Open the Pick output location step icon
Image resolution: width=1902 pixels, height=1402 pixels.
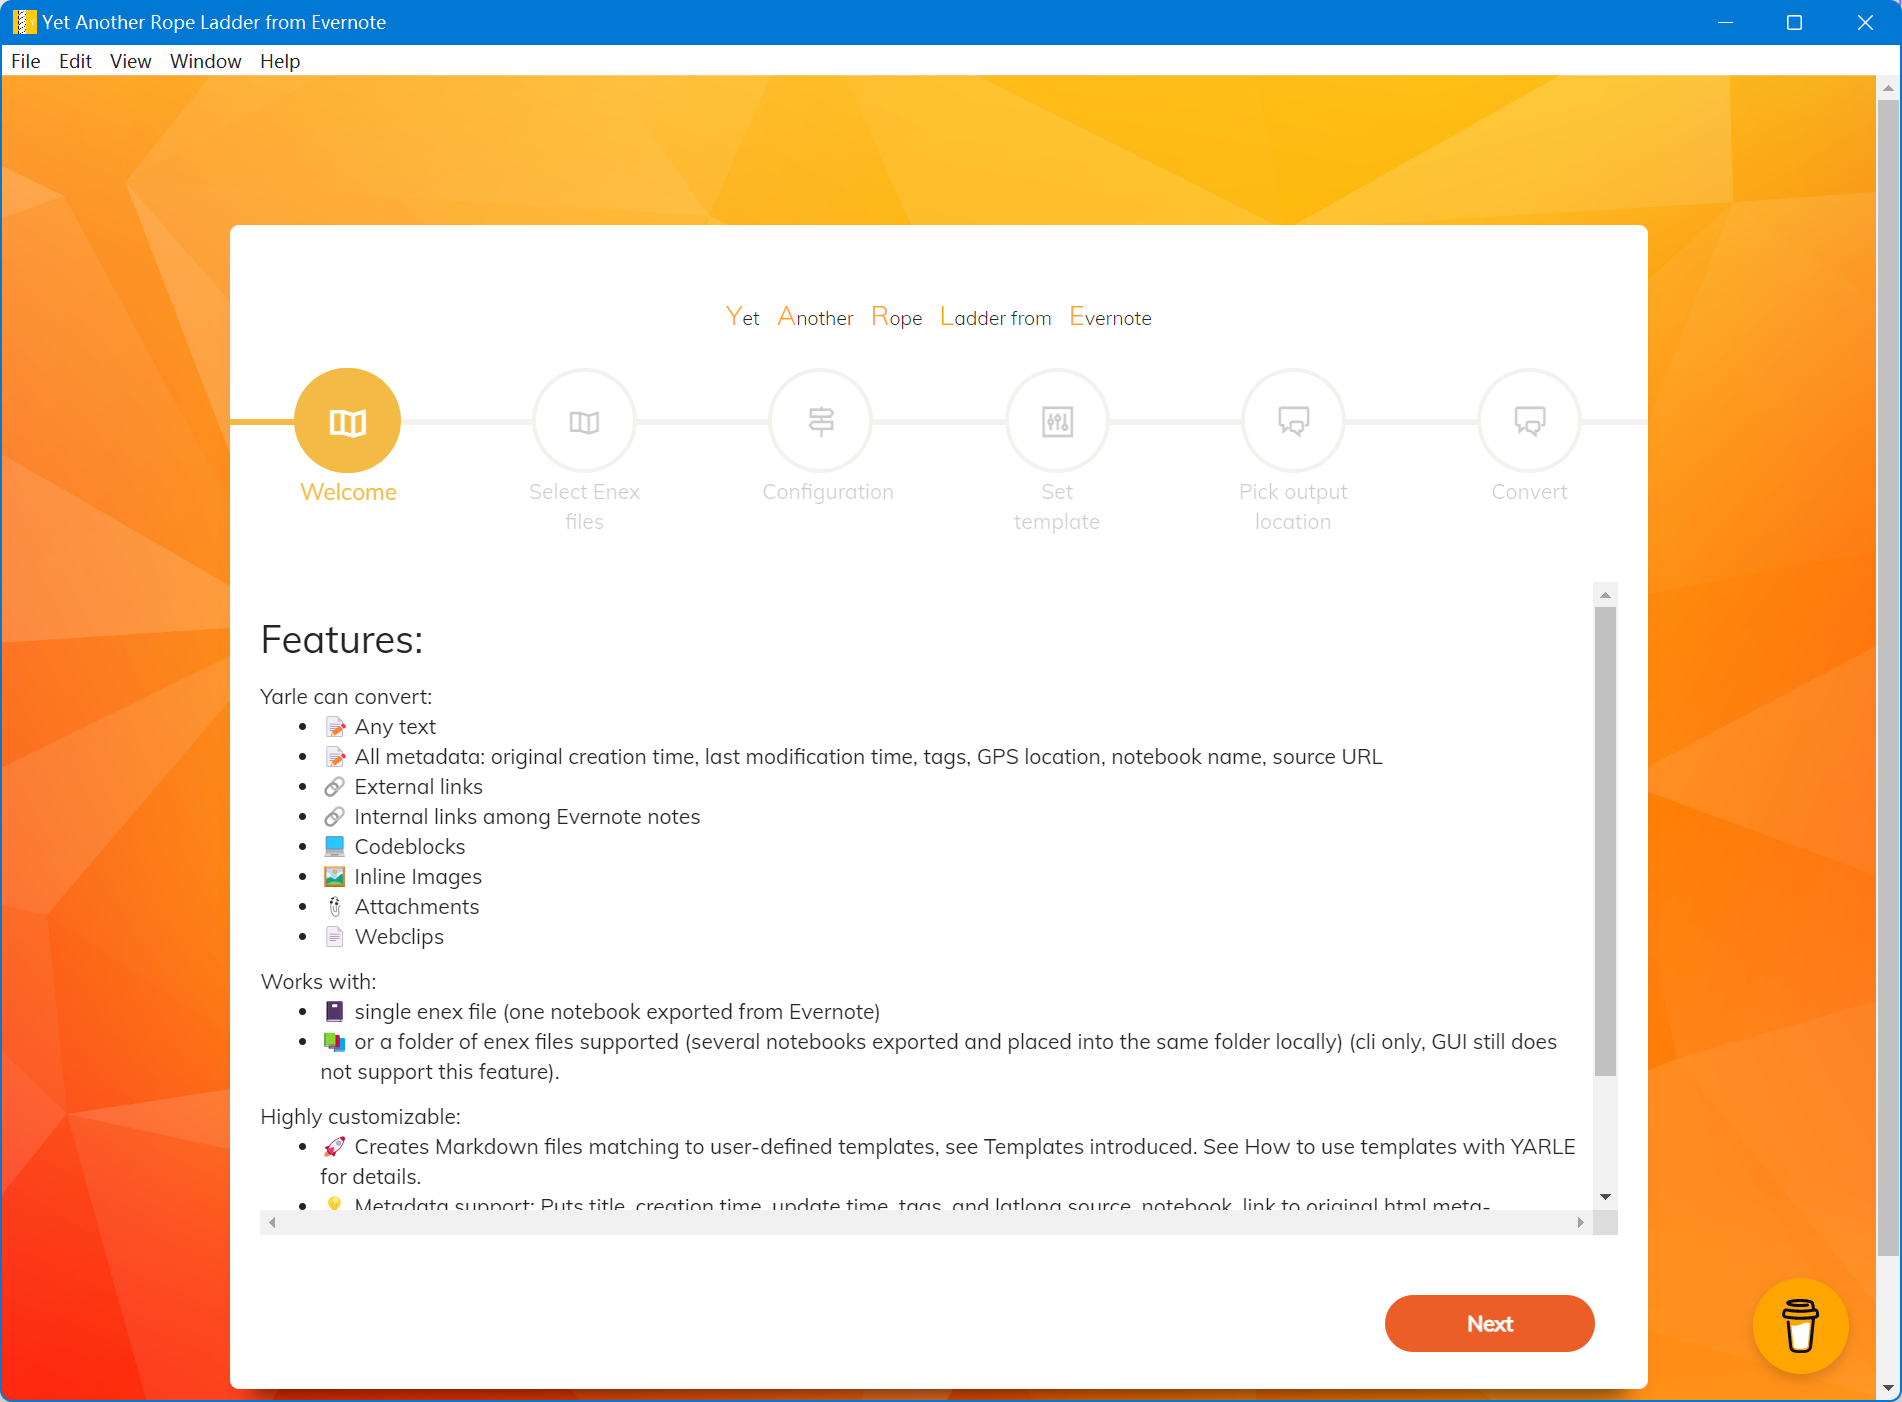[x=1293, y=421]
